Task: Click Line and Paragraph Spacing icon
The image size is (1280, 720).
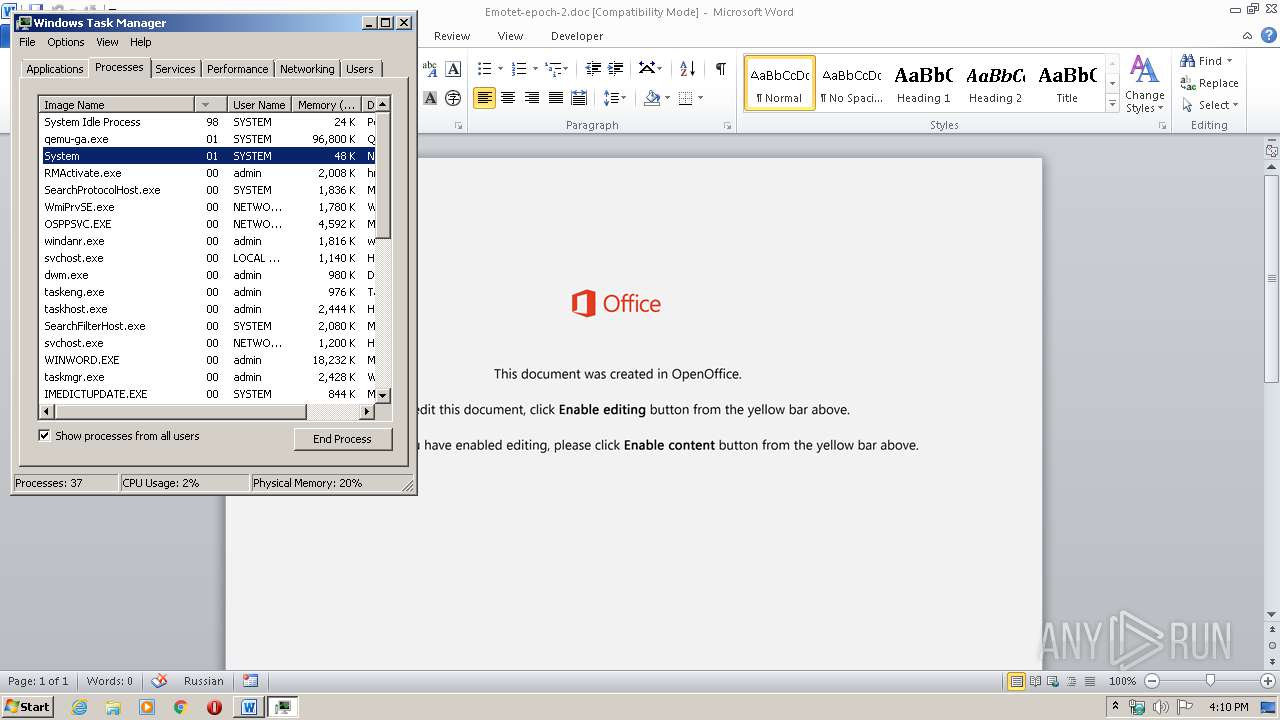Action: pyautogui.click(x=611, y=97)
